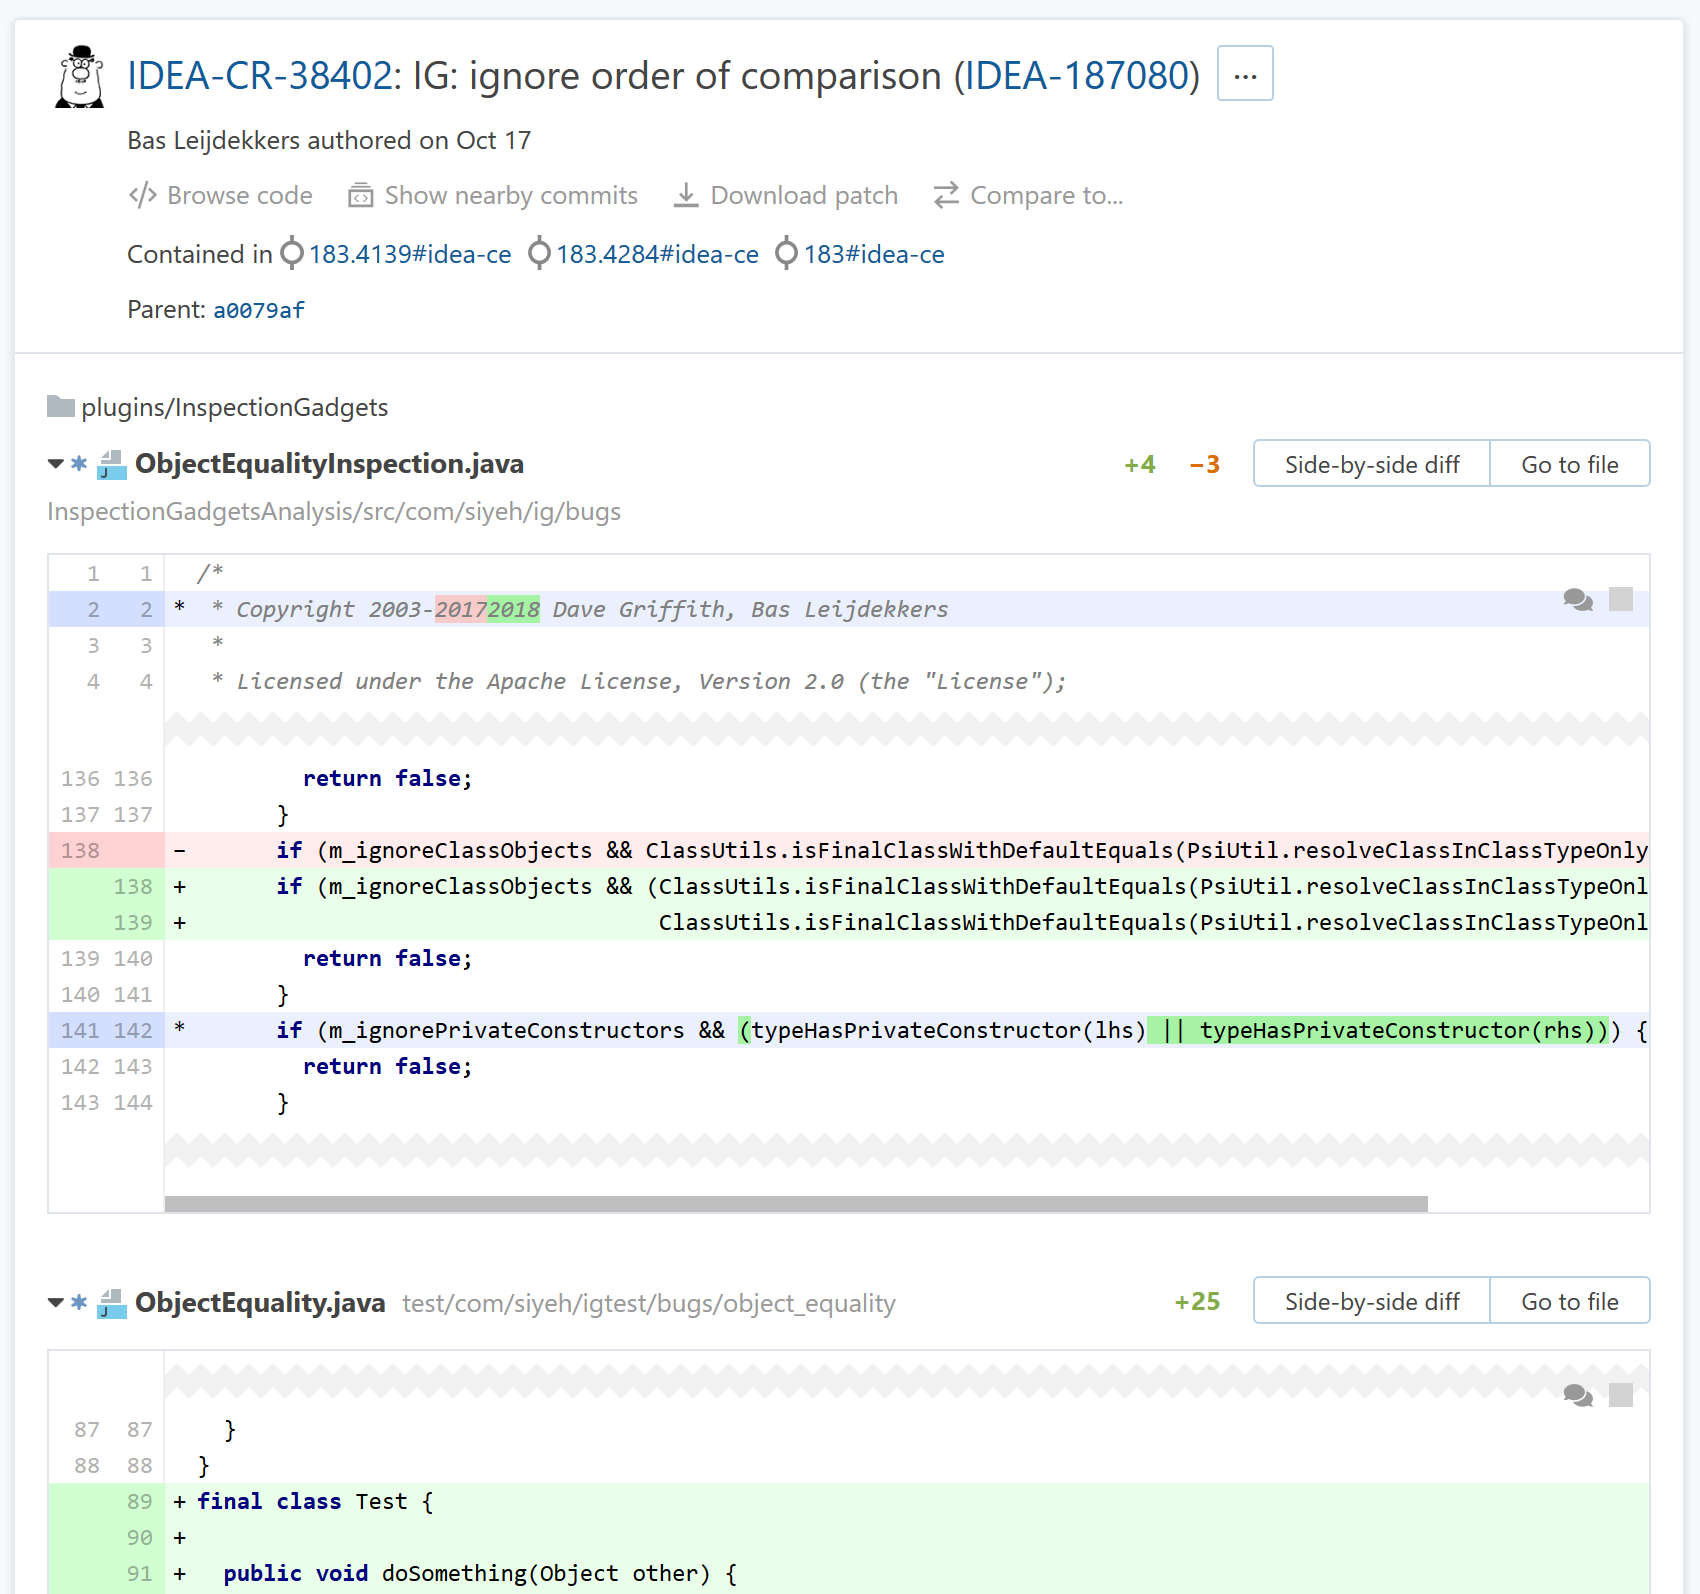Screen dimensions: 1700x1594
Task: Open Show nearby commits
Action: tap(492, 195)
